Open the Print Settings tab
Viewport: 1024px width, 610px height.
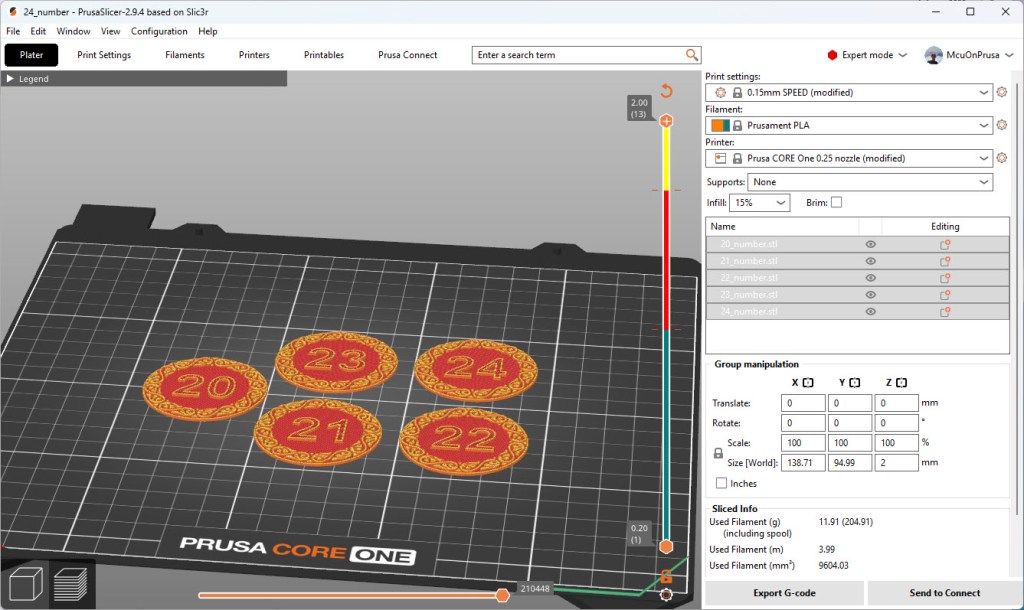coord(104,55)
